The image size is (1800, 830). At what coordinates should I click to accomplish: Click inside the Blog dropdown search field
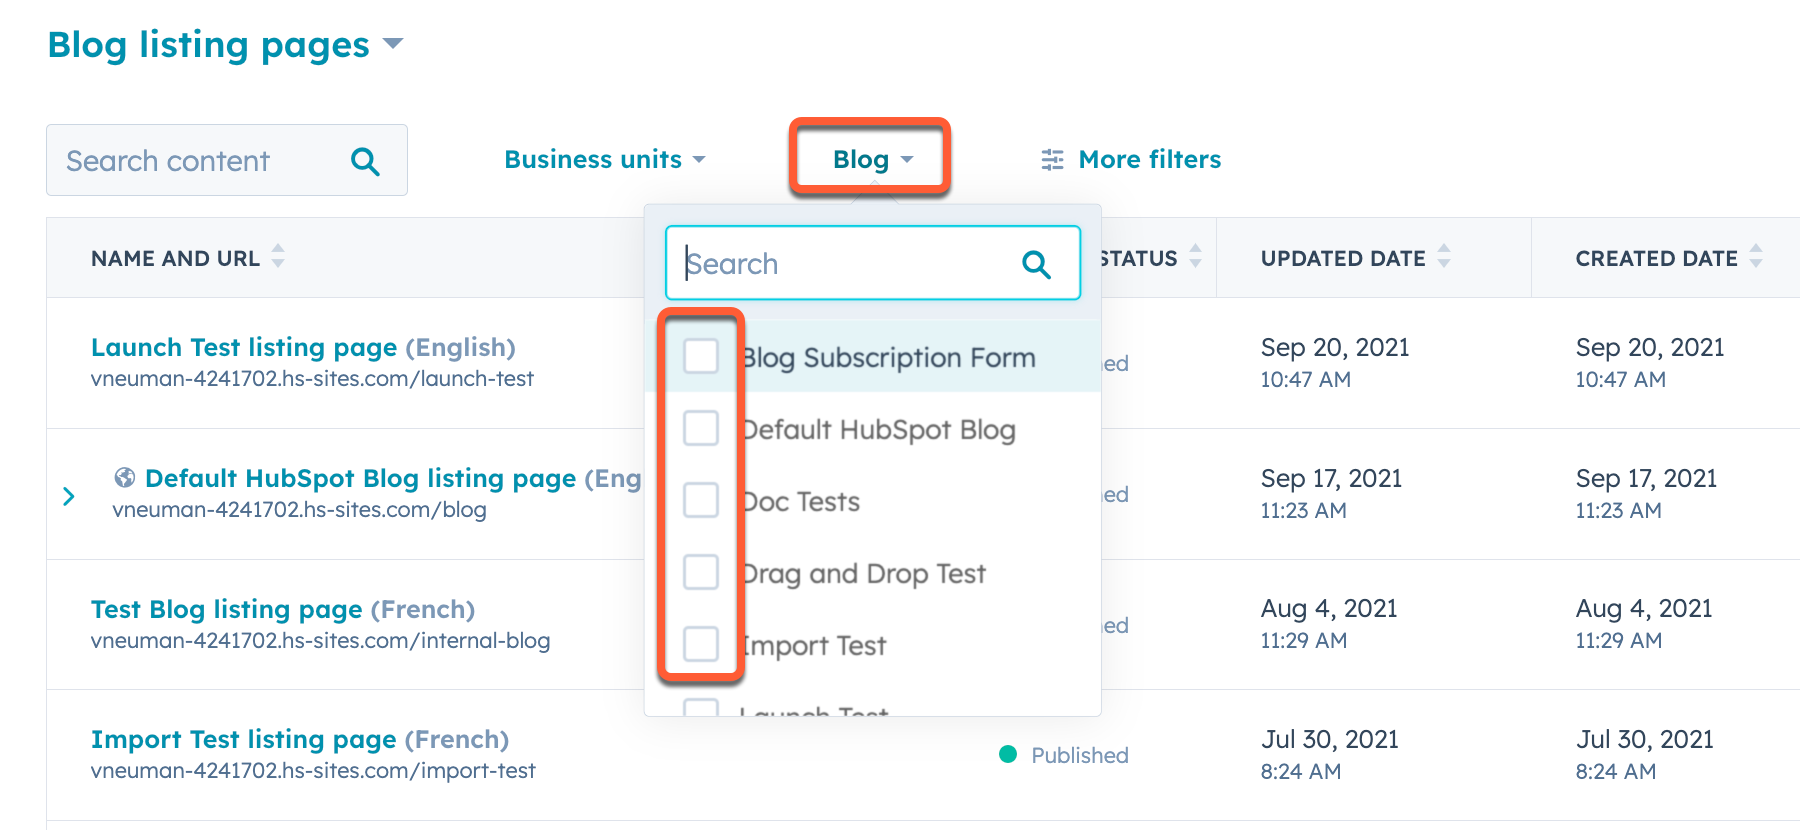[x=850, y=263]
